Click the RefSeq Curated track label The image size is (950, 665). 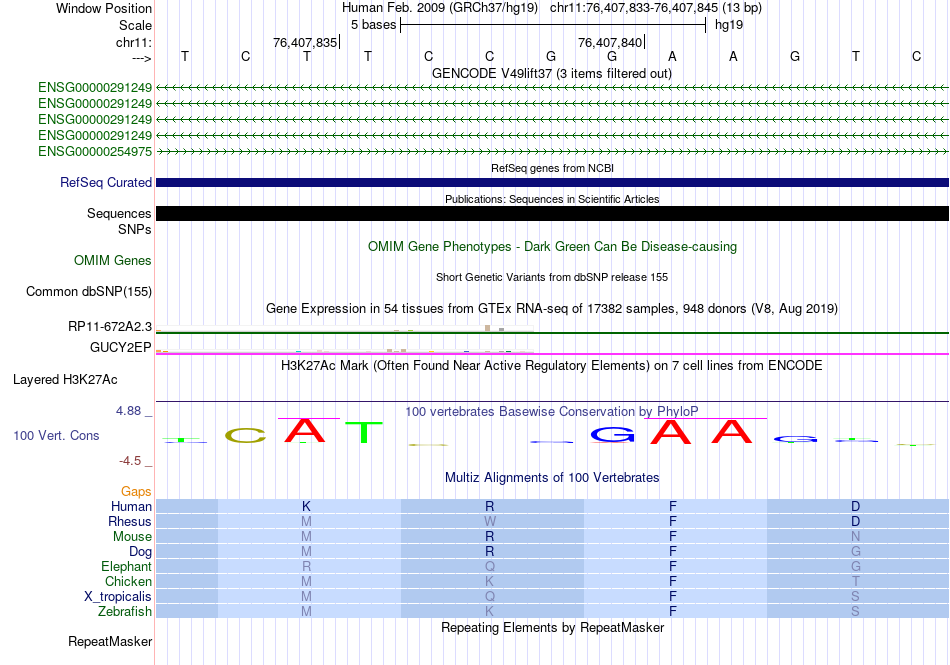click(106, 182)
